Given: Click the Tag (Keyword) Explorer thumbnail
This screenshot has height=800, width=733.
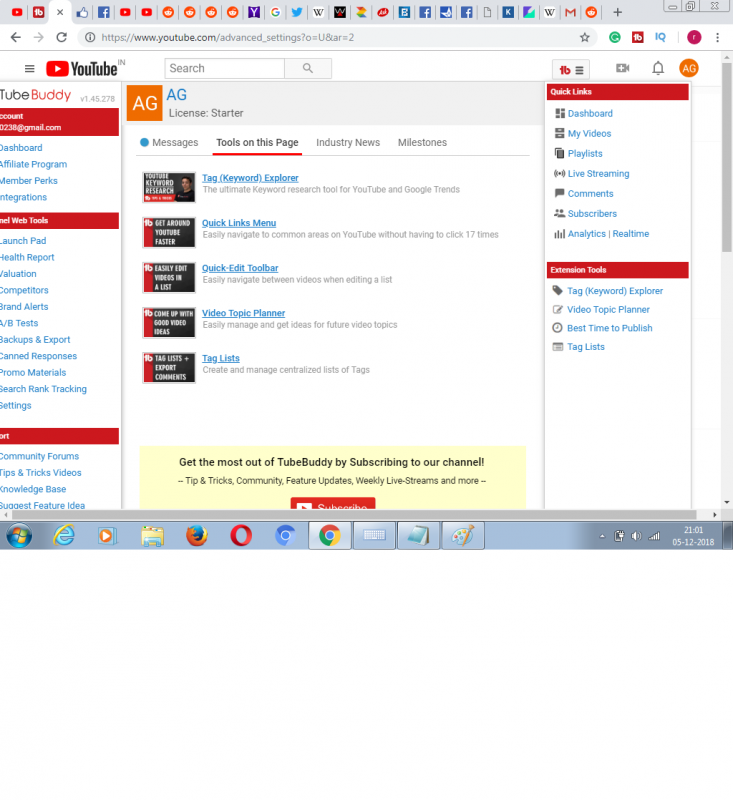Looking at the screenshot, I should pyautogui.click(x=169, y=186).
